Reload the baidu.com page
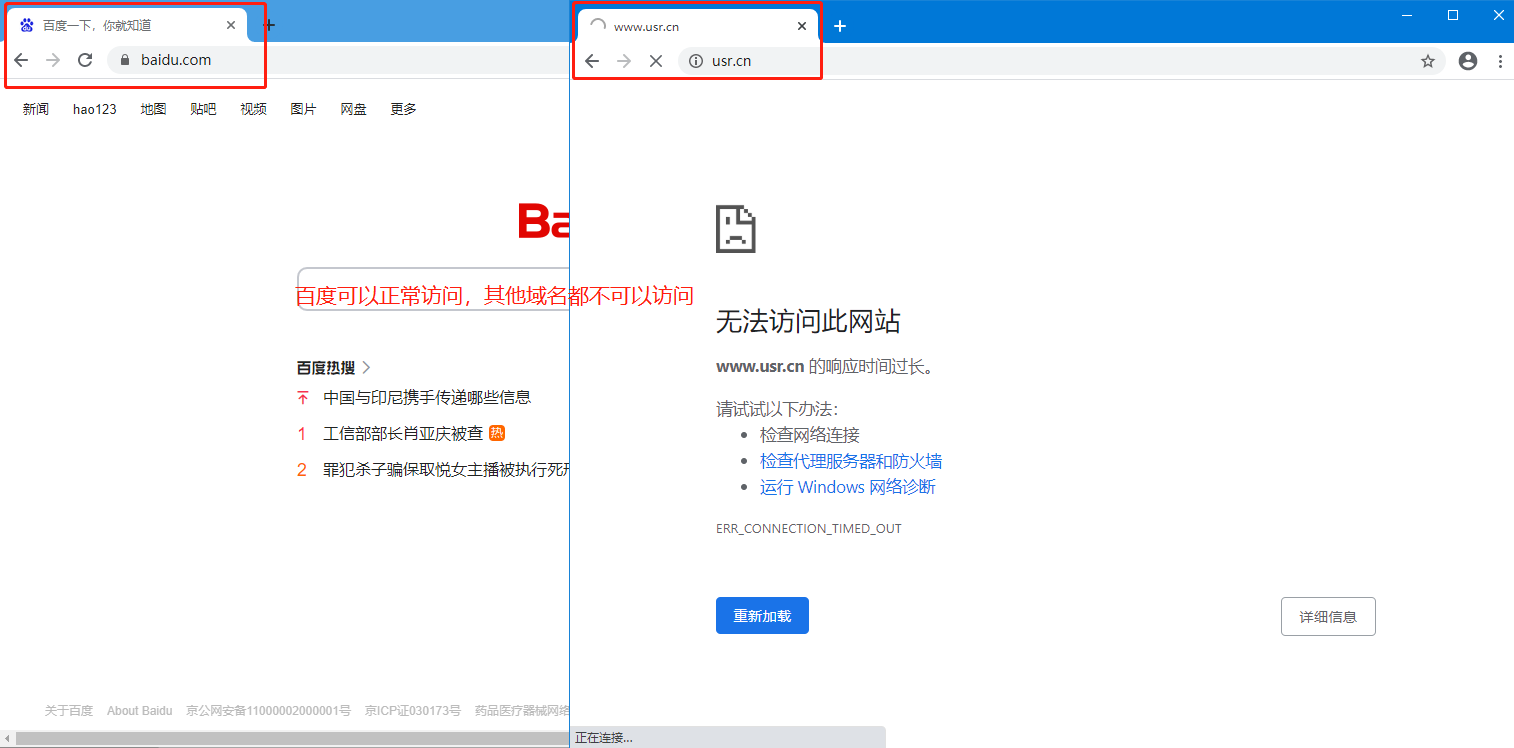This screenshot has height=748, width=1514. (86, 60)
